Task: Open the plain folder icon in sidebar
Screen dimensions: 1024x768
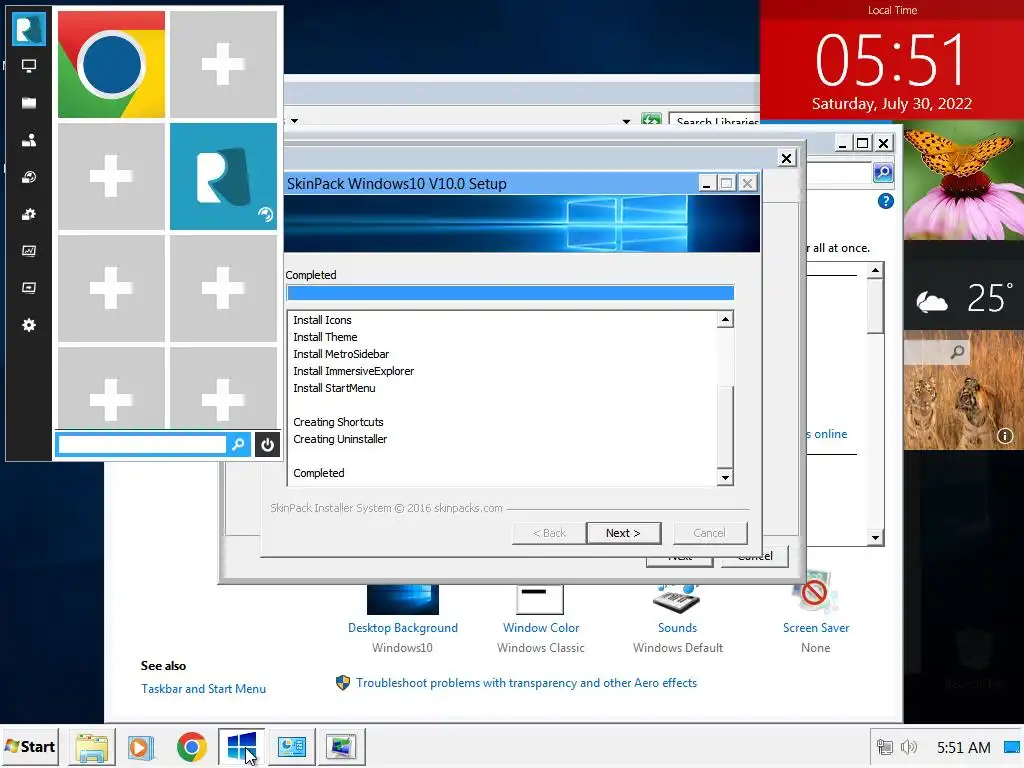Action: pyautogui.click(x=29, y=103)
